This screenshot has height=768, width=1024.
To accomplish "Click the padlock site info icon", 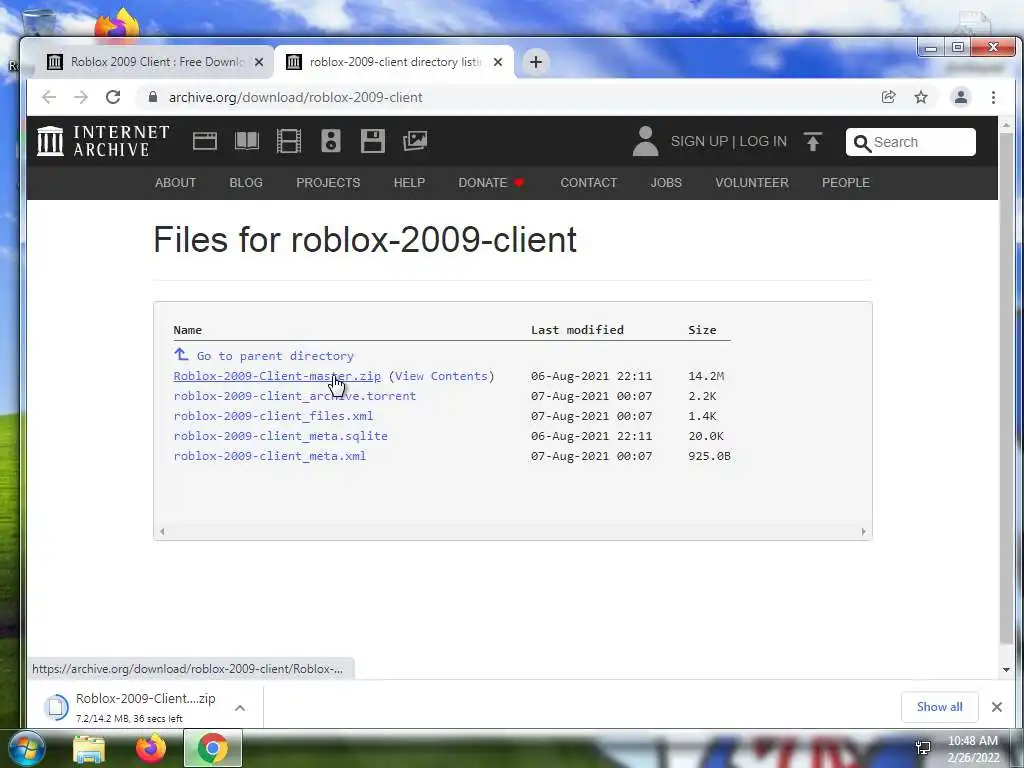I will point(153,97).
